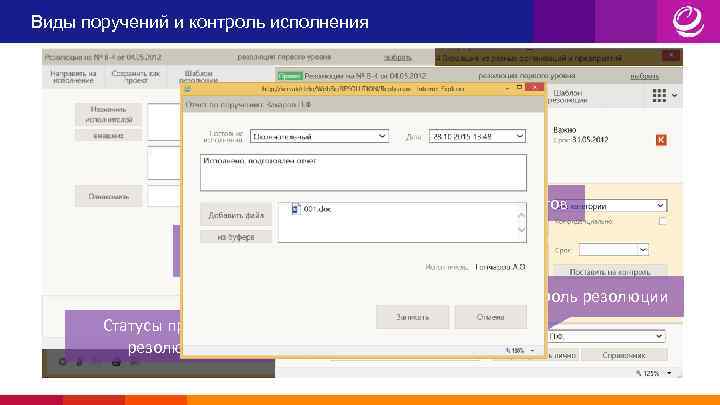The image size is (720, 405).
Task: Open the 'Срок' deadline dropdown
Action: (643, 250)
